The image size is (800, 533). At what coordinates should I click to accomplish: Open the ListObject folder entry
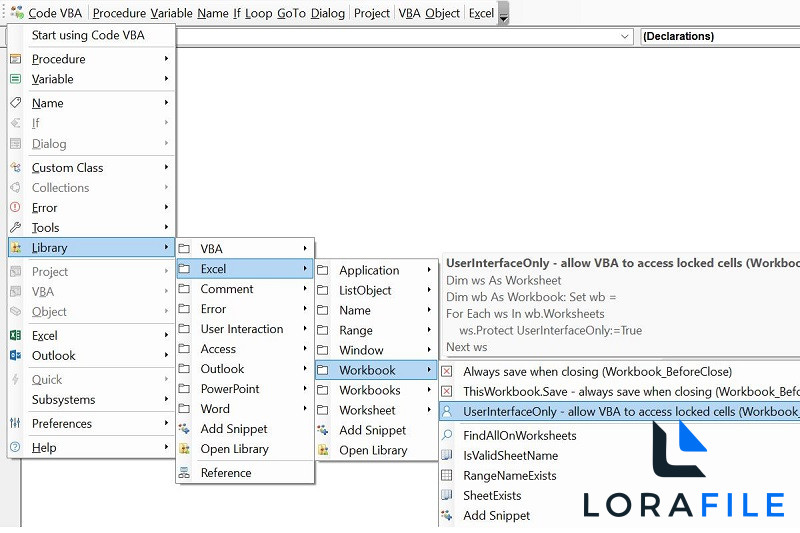[377, 290]
